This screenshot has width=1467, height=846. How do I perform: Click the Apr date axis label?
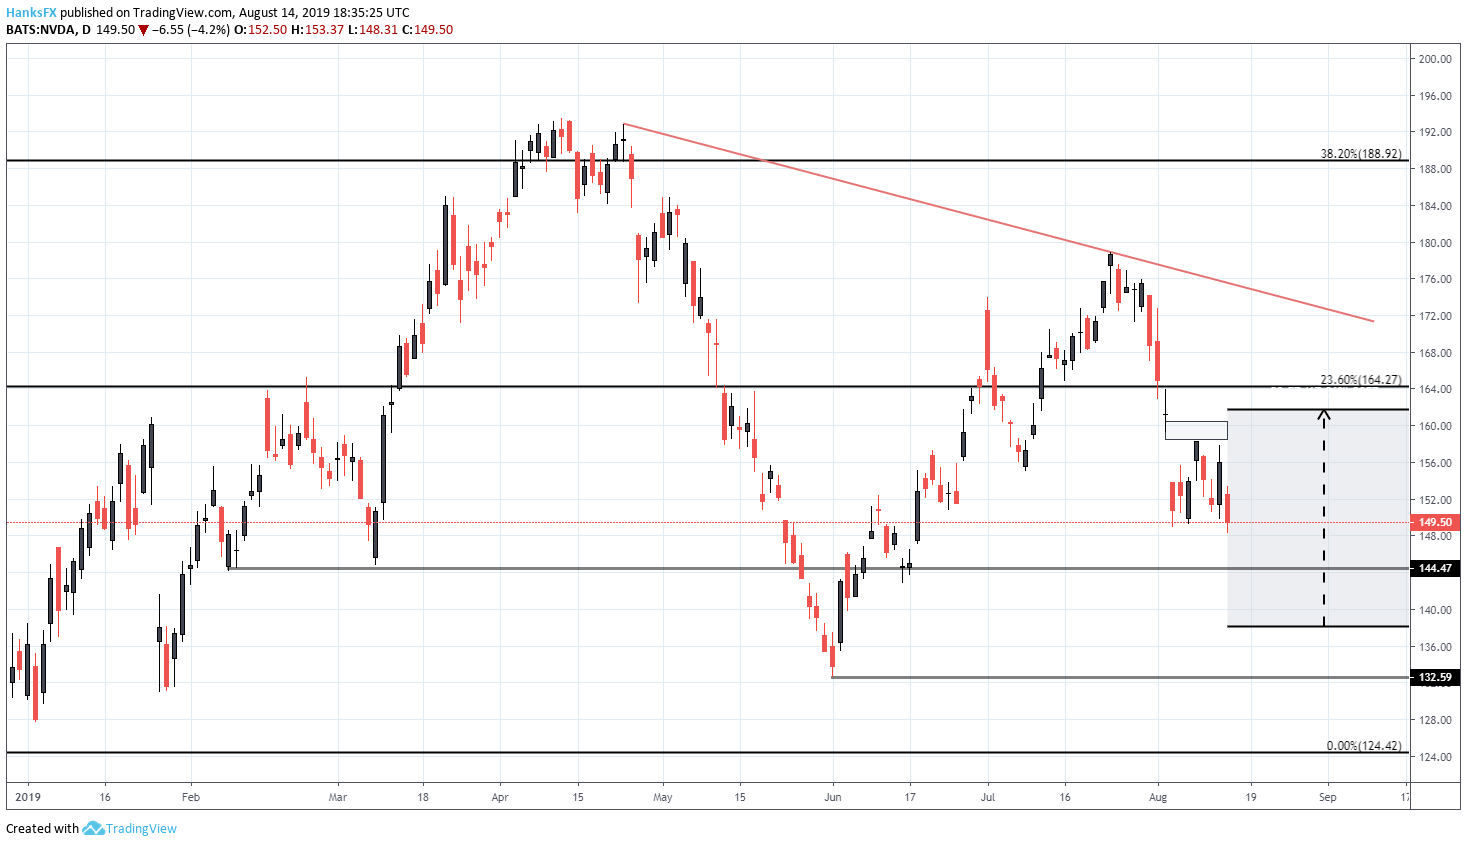click(x=500, y=797)
